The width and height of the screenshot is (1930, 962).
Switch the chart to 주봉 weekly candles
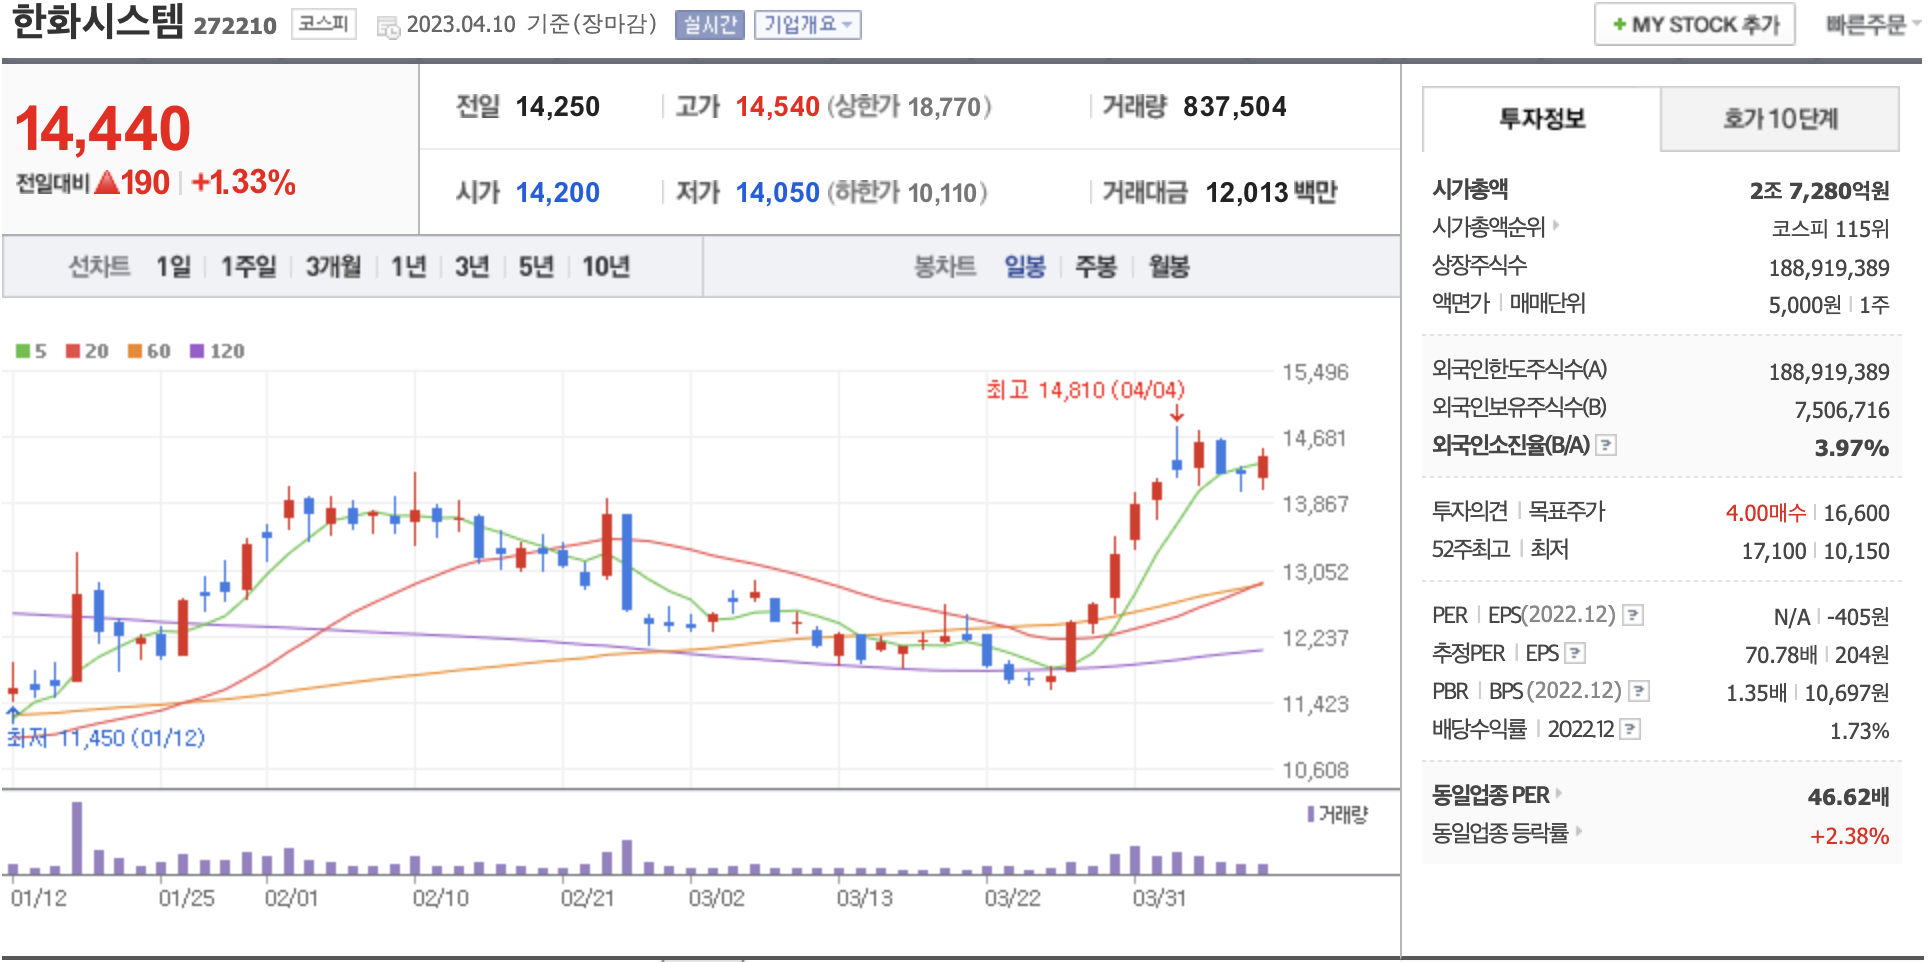(1095, 267)
